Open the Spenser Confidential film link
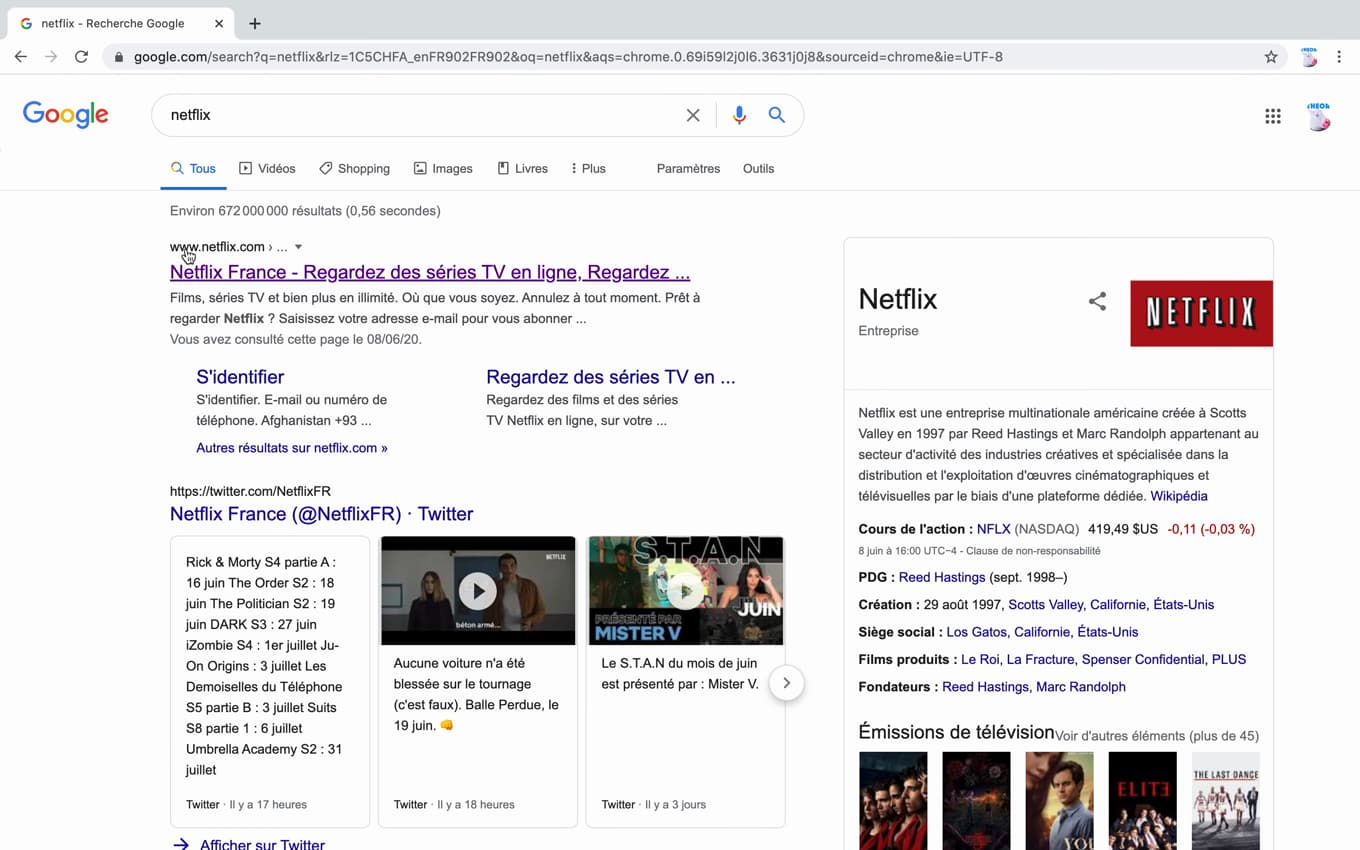Screen dimensions: 1360x850 [1143, 659]
